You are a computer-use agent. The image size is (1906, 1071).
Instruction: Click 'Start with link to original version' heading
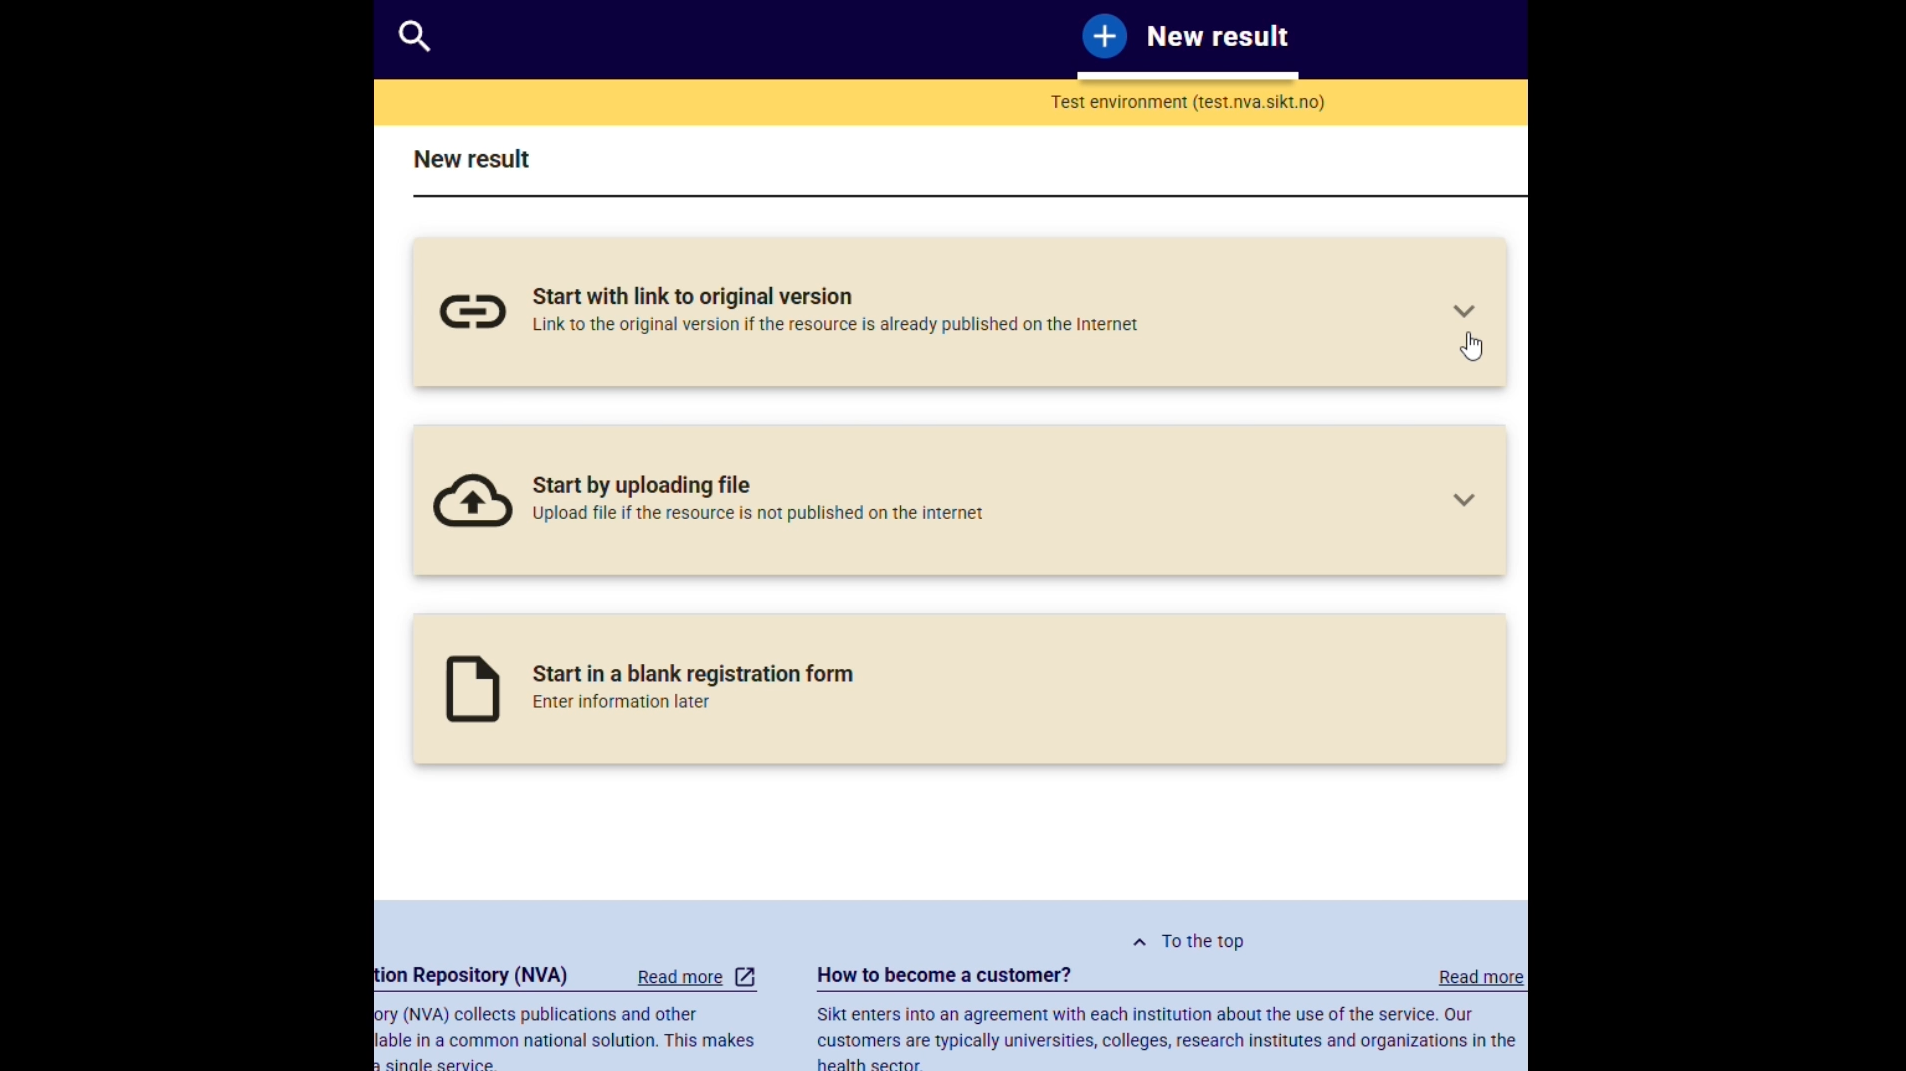point(692,297)
